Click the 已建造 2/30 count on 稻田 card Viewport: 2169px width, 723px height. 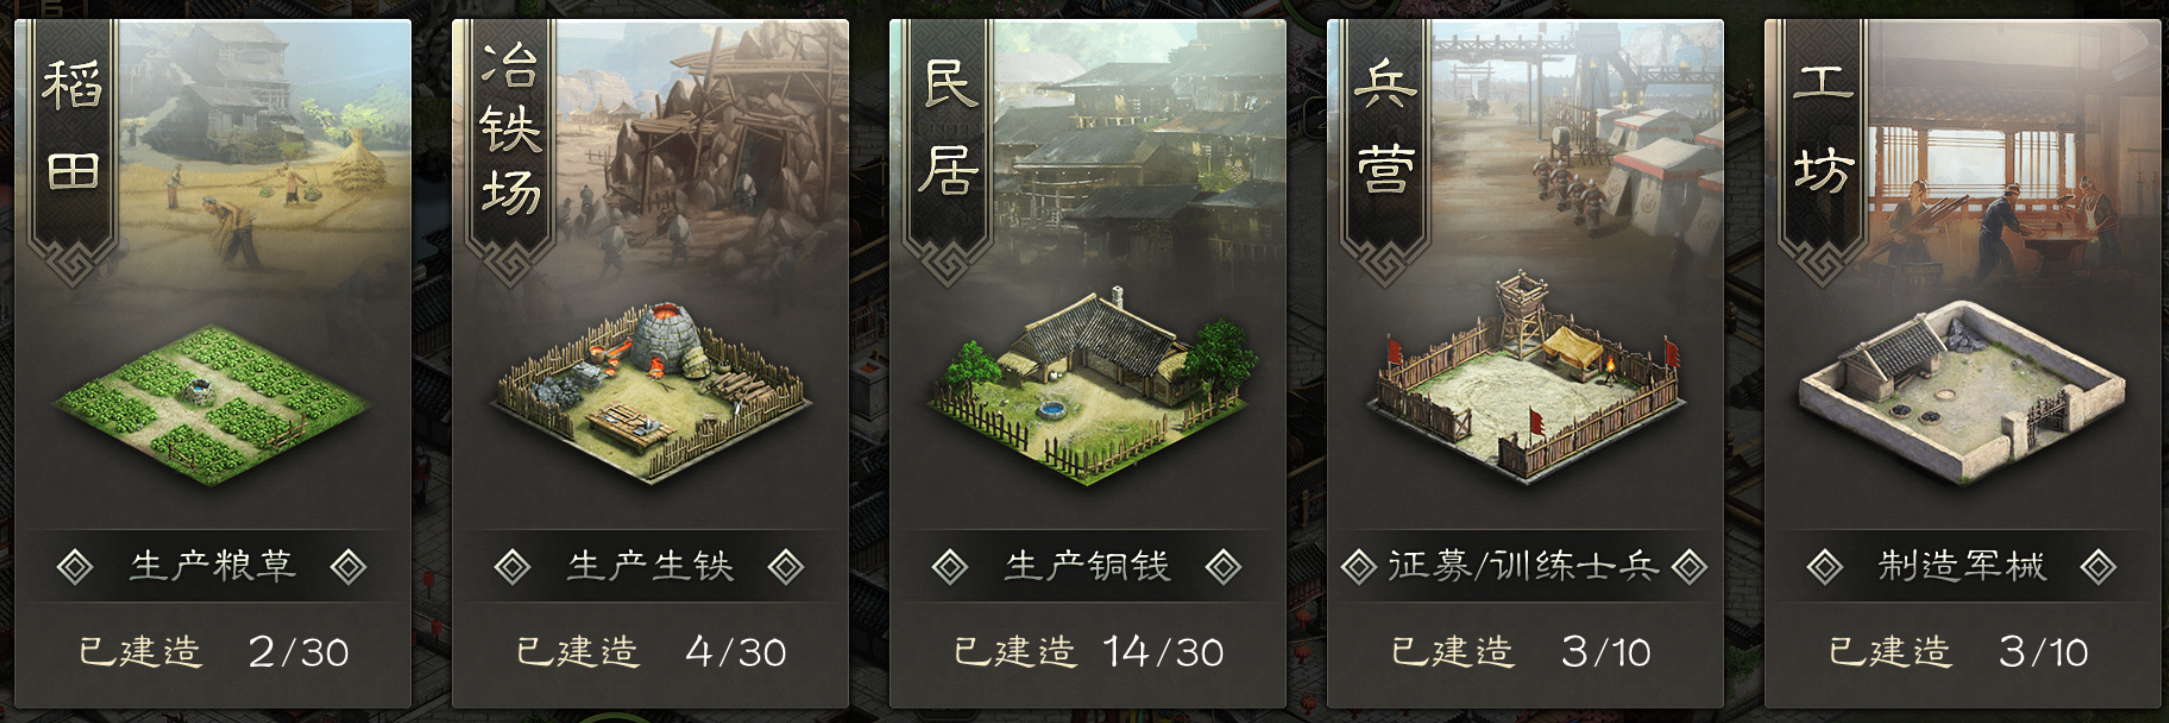[x=213, y=652]
